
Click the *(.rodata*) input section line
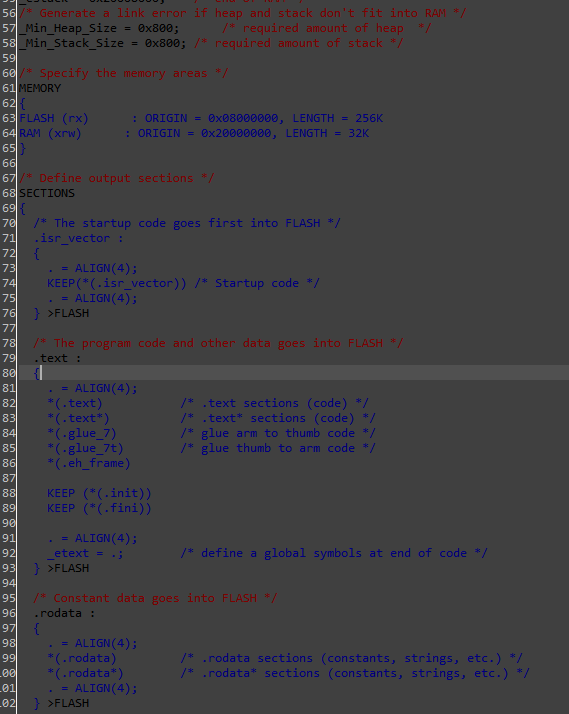85,673
